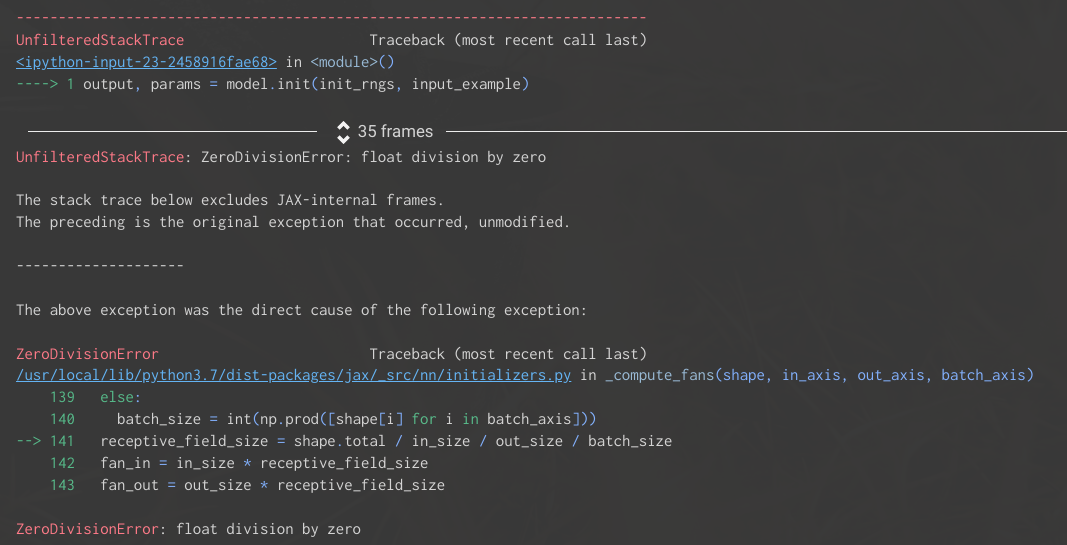This screenshot has height=545, width=1067.
Task: Select 'The preceding is the original exception' line
Action: pyautogui.click(x=293, y=222)
